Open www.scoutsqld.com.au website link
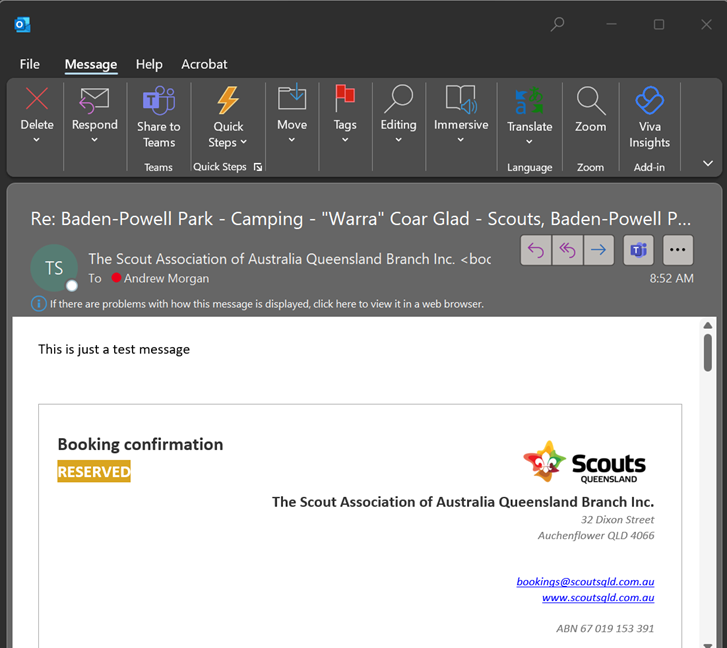Image resolution: width=727 pixels, height=648 pixels. pos(598,597)
